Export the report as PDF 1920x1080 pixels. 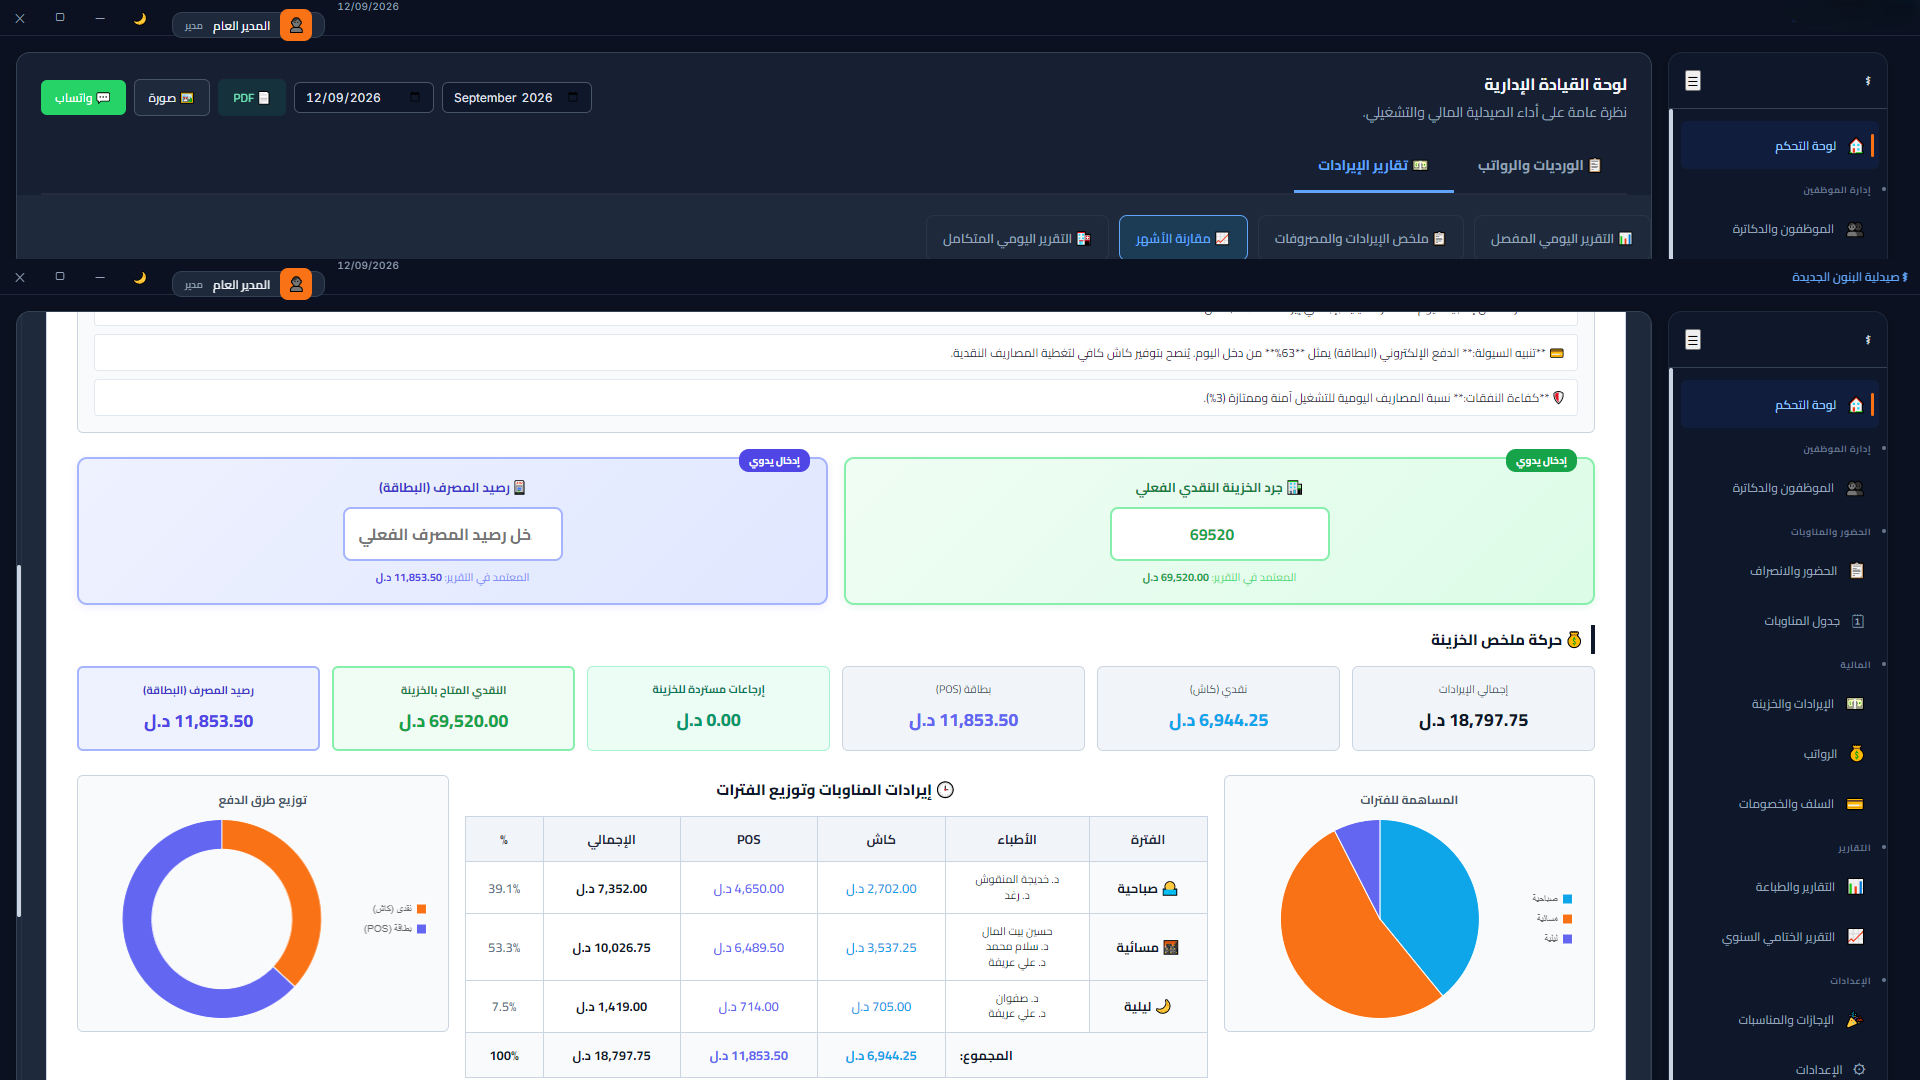(251, 98)
